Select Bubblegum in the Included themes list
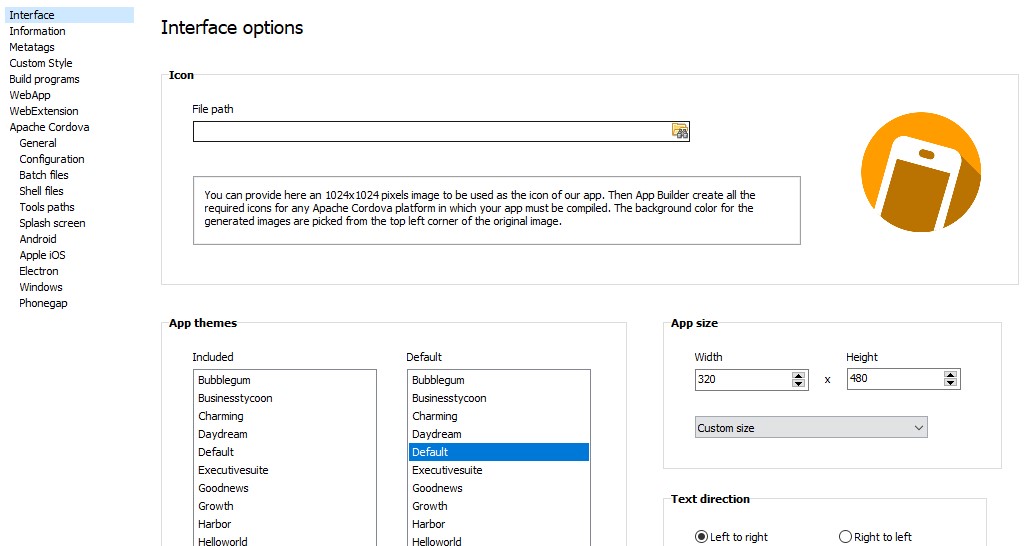This screenshot has height=546, width=1030. (224, 380)
